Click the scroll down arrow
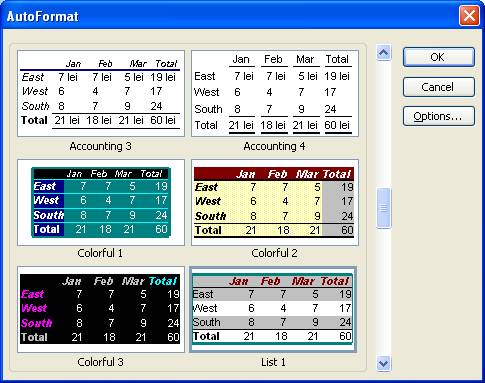This screenshot has height=383, width=485. point(384,363)
